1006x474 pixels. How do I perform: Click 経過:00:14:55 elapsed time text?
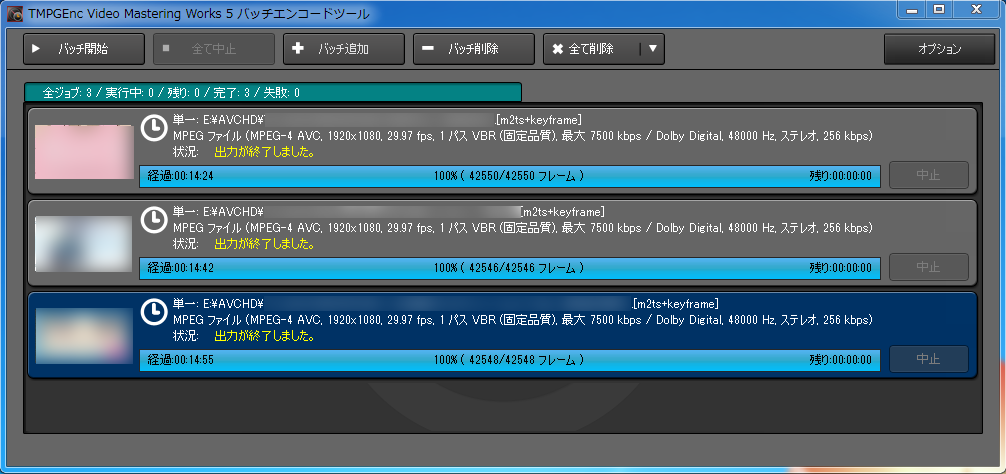point(180,360)
